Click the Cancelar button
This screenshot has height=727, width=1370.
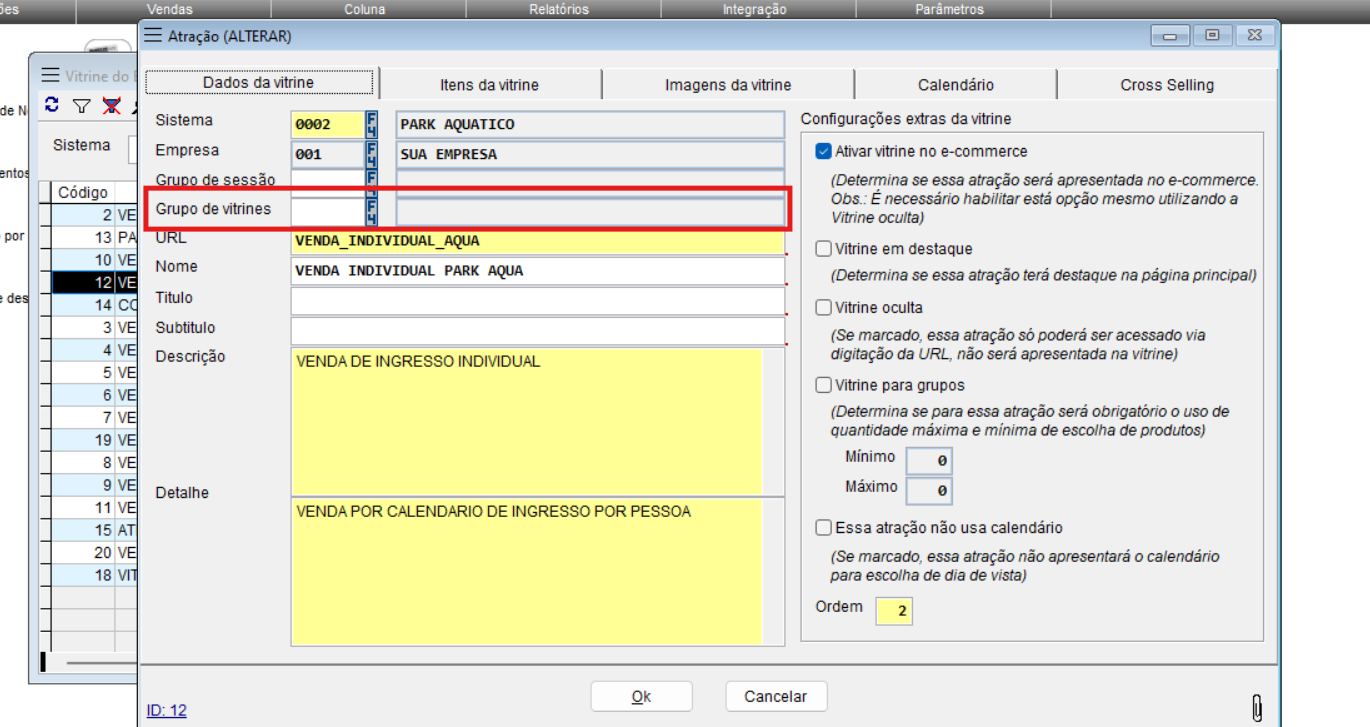coord(776,696)
